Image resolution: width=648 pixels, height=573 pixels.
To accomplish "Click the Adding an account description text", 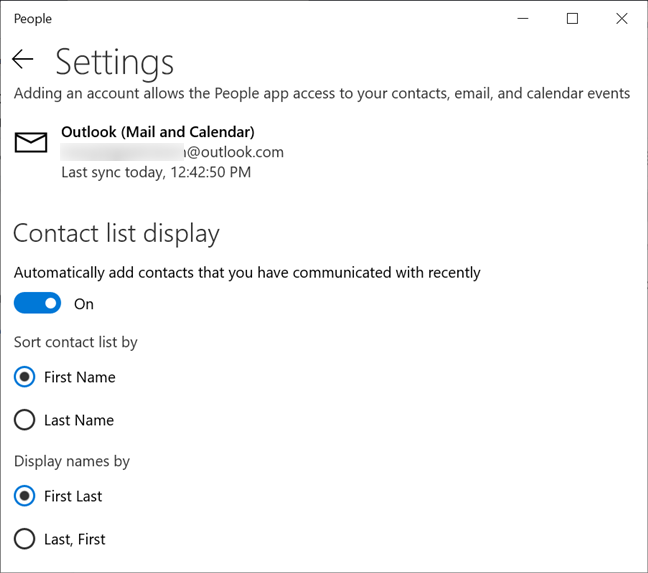I will [322, 93].
